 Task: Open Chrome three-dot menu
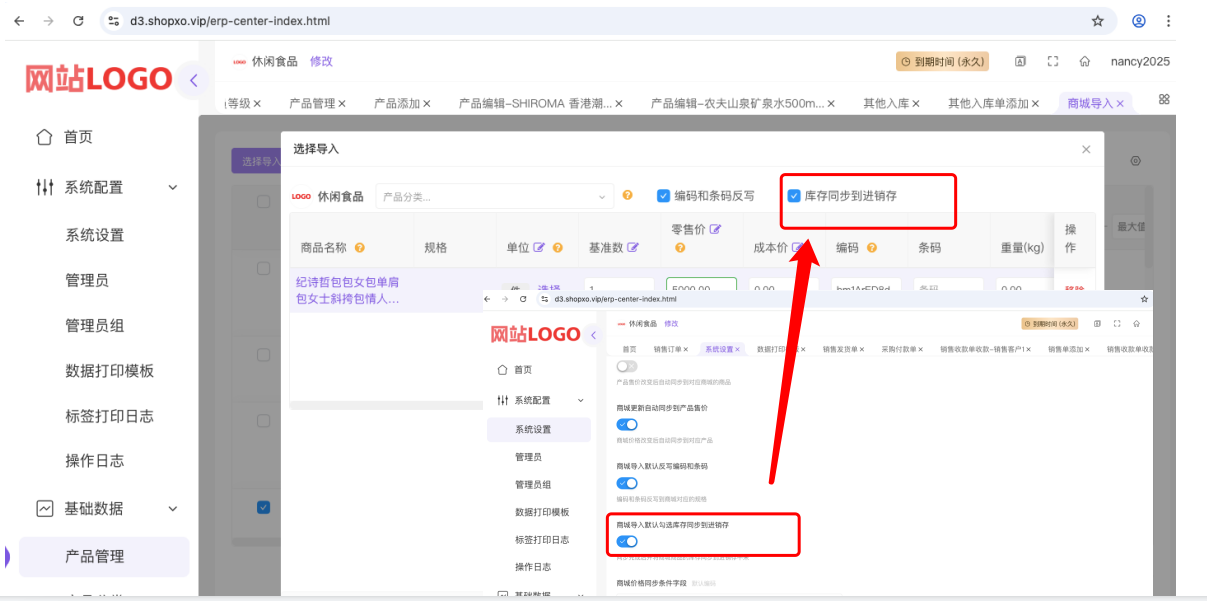1169,20
